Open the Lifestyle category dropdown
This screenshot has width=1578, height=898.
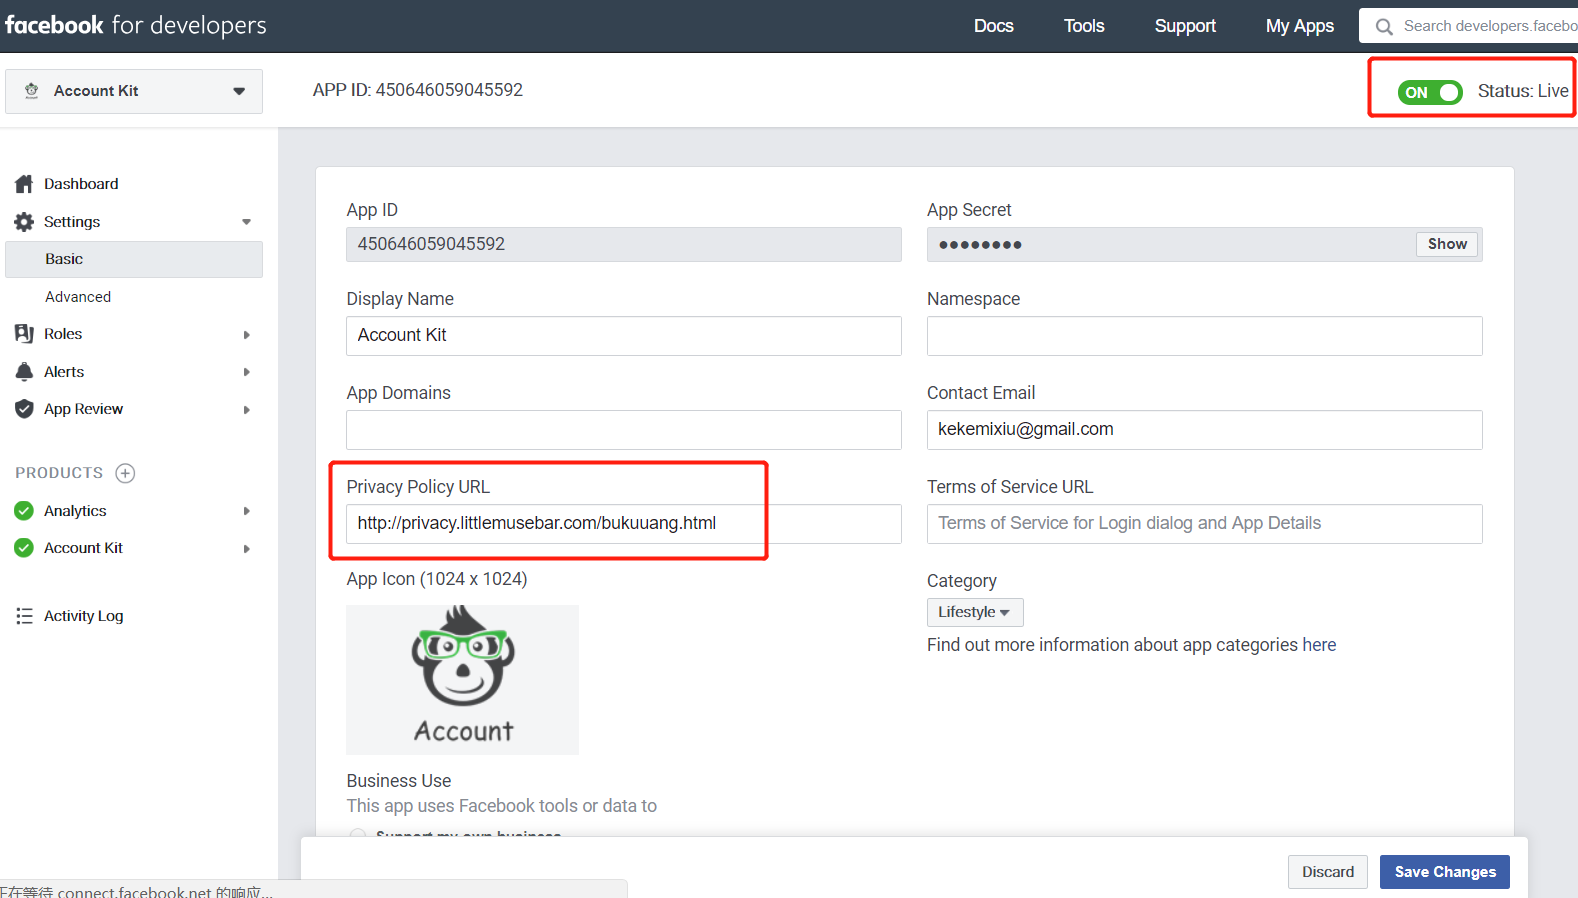[x=975, y=612]
